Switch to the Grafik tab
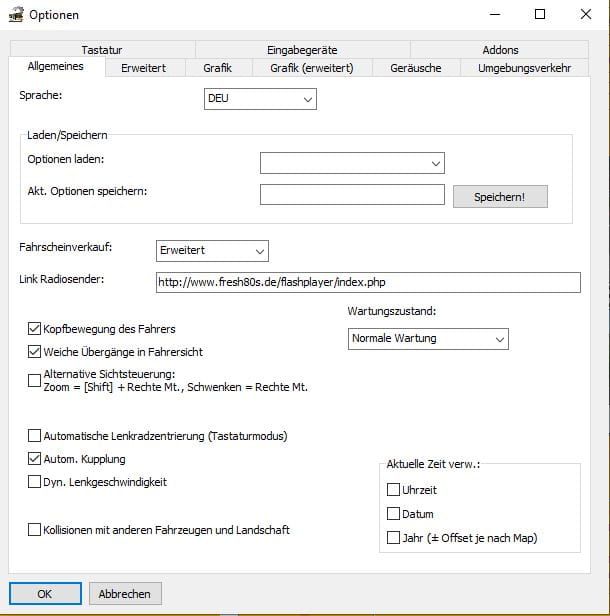Viewport: 610px width, 616px height. click(x=217, y=68)
